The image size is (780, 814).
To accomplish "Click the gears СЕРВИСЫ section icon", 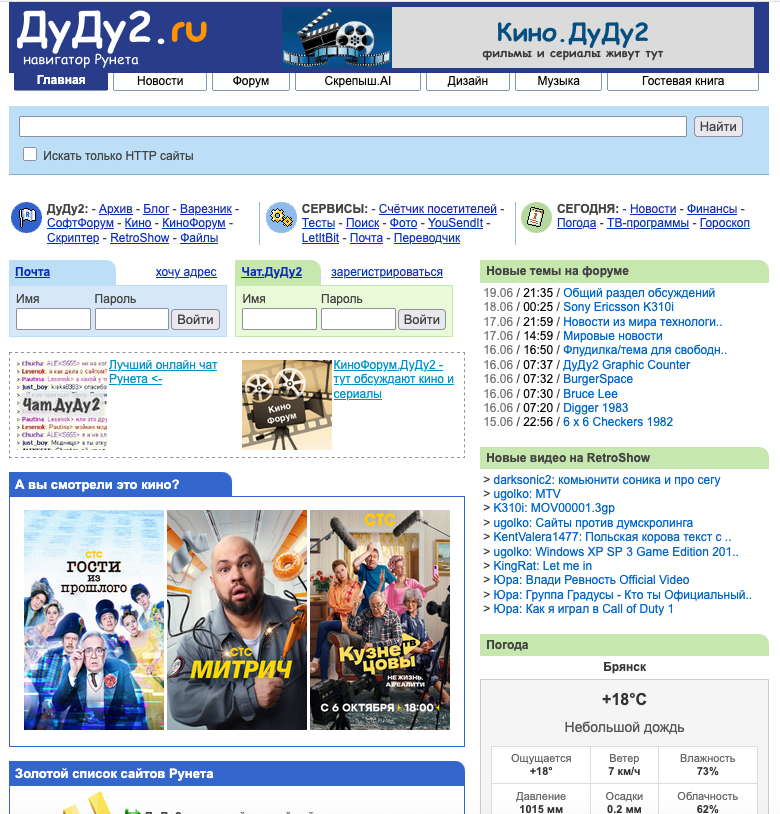I will [x=281, y=217].
